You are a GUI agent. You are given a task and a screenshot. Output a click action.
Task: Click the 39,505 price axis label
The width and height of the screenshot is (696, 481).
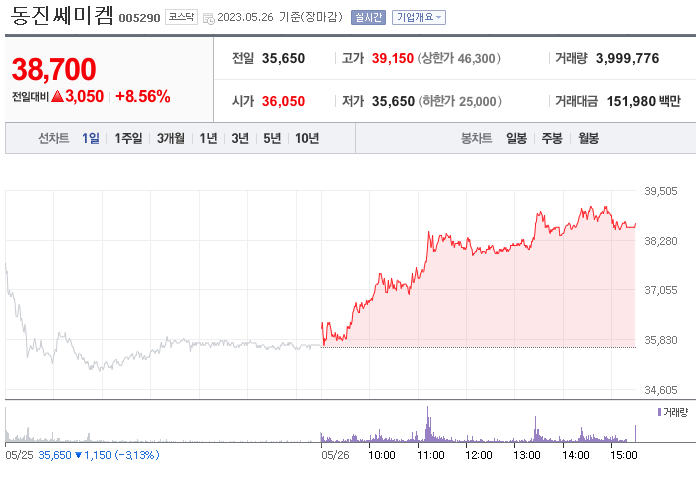point(661,191)
